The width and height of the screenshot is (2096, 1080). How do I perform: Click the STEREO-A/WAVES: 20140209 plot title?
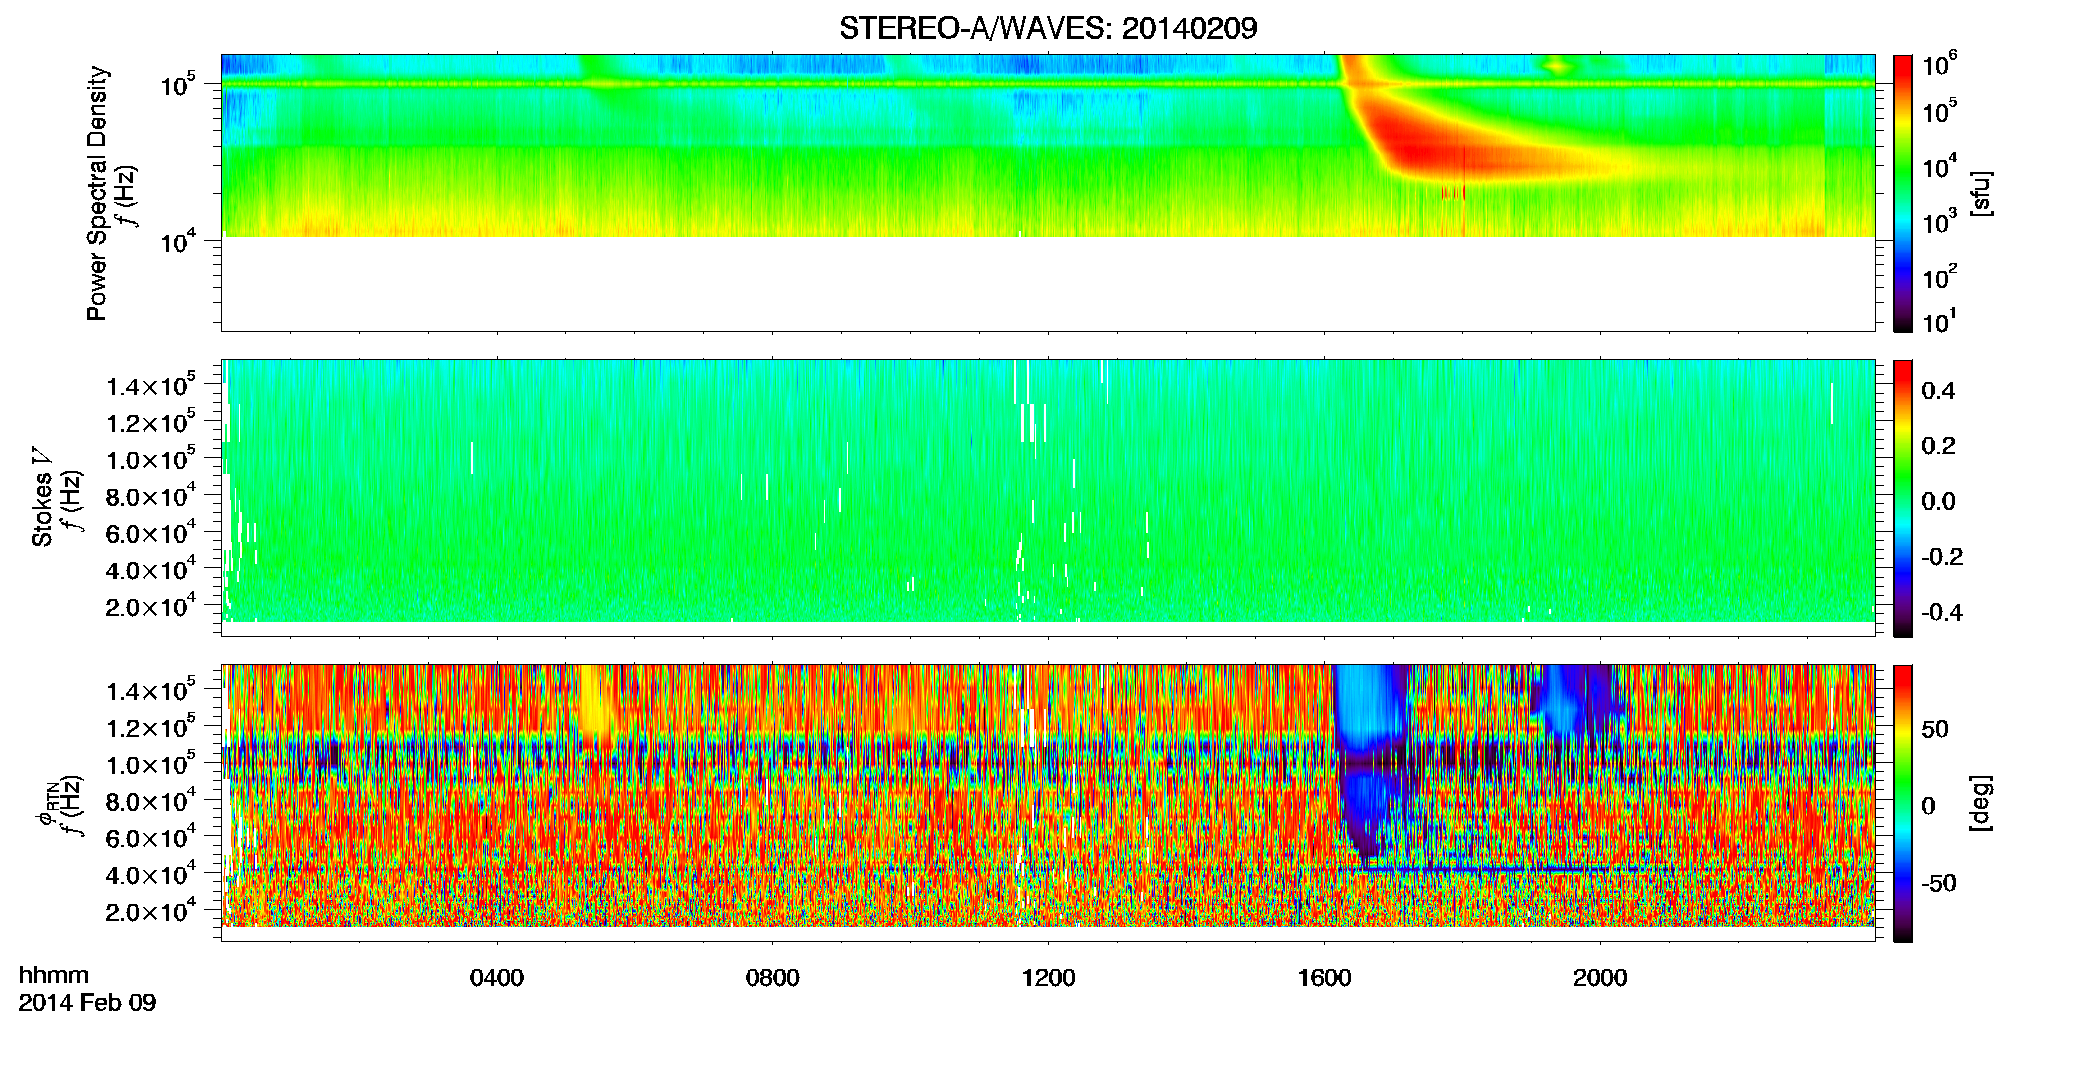click(1048, 28)
